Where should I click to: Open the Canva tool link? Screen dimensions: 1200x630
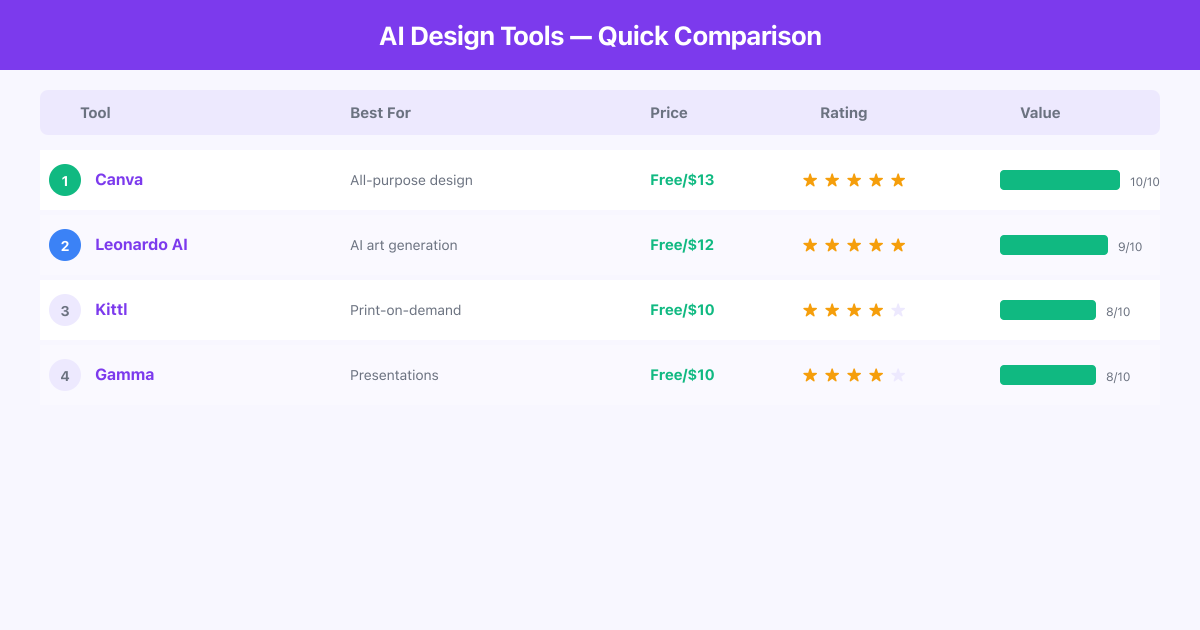point(119,180)
